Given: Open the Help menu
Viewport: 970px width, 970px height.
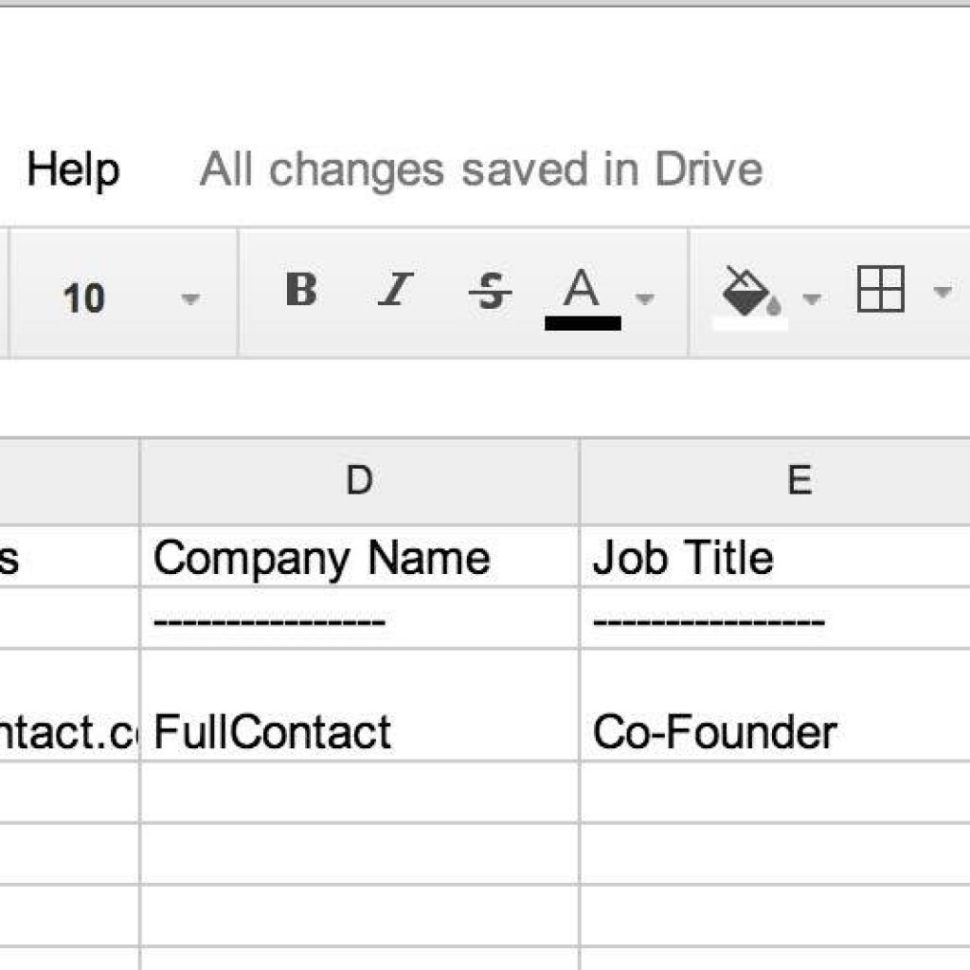Looking at the screenshot, I should pos(73,170).
